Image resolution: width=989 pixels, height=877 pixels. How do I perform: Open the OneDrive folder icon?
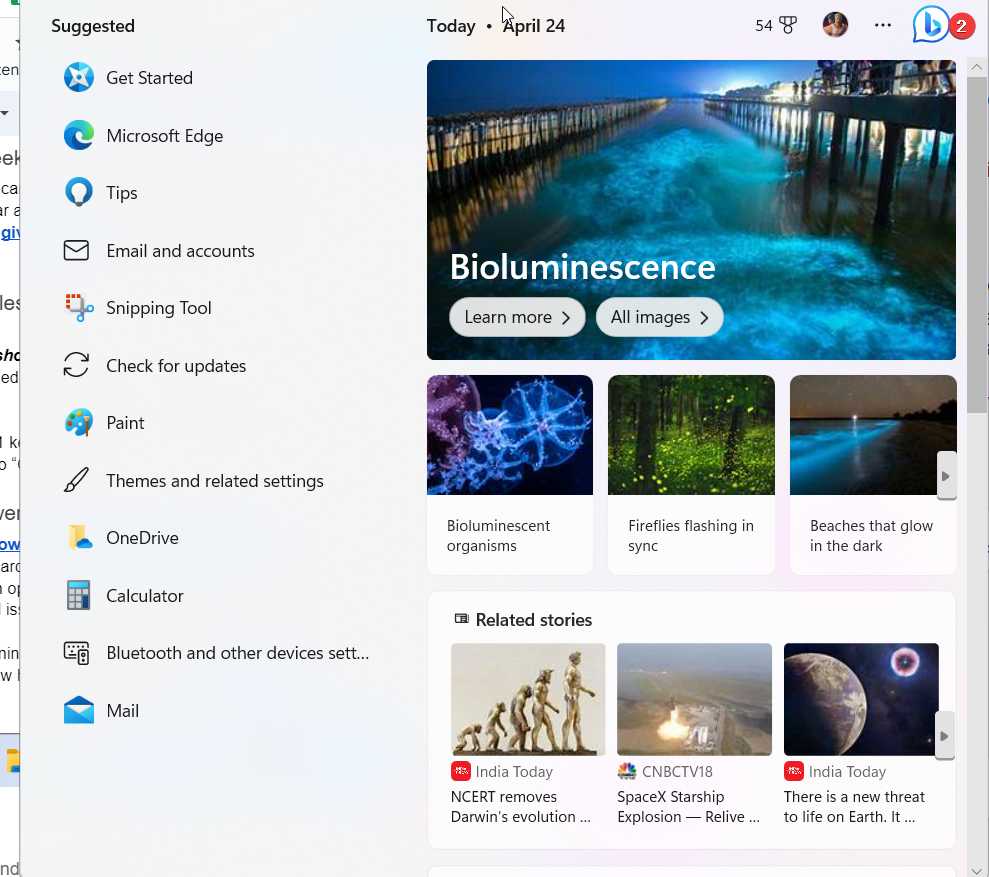click(x=79, y=538)
